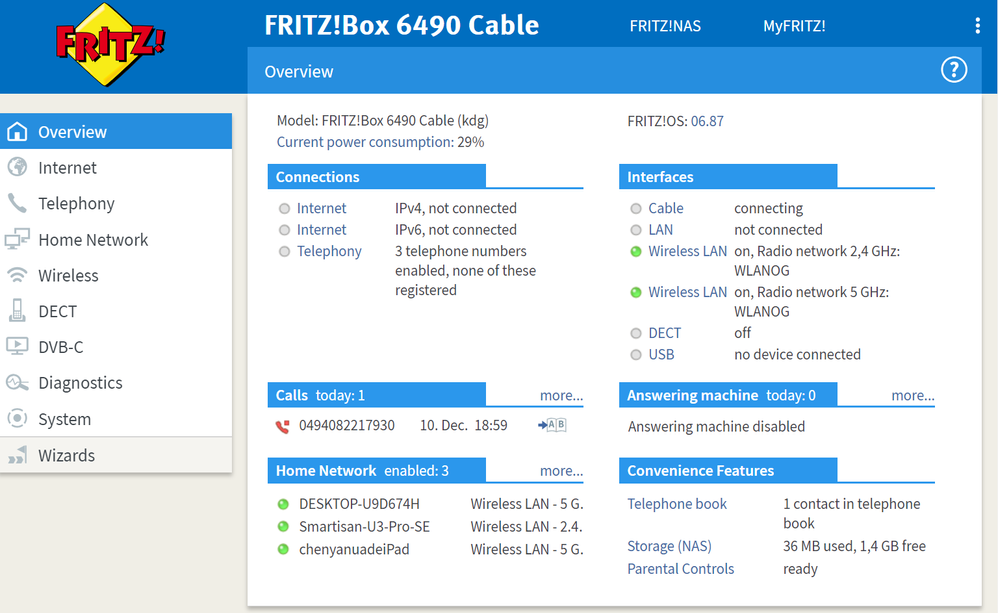Screen dimensions: 998x613
Task: Expand Calls list with more link
Action: (x=561, y=395)
